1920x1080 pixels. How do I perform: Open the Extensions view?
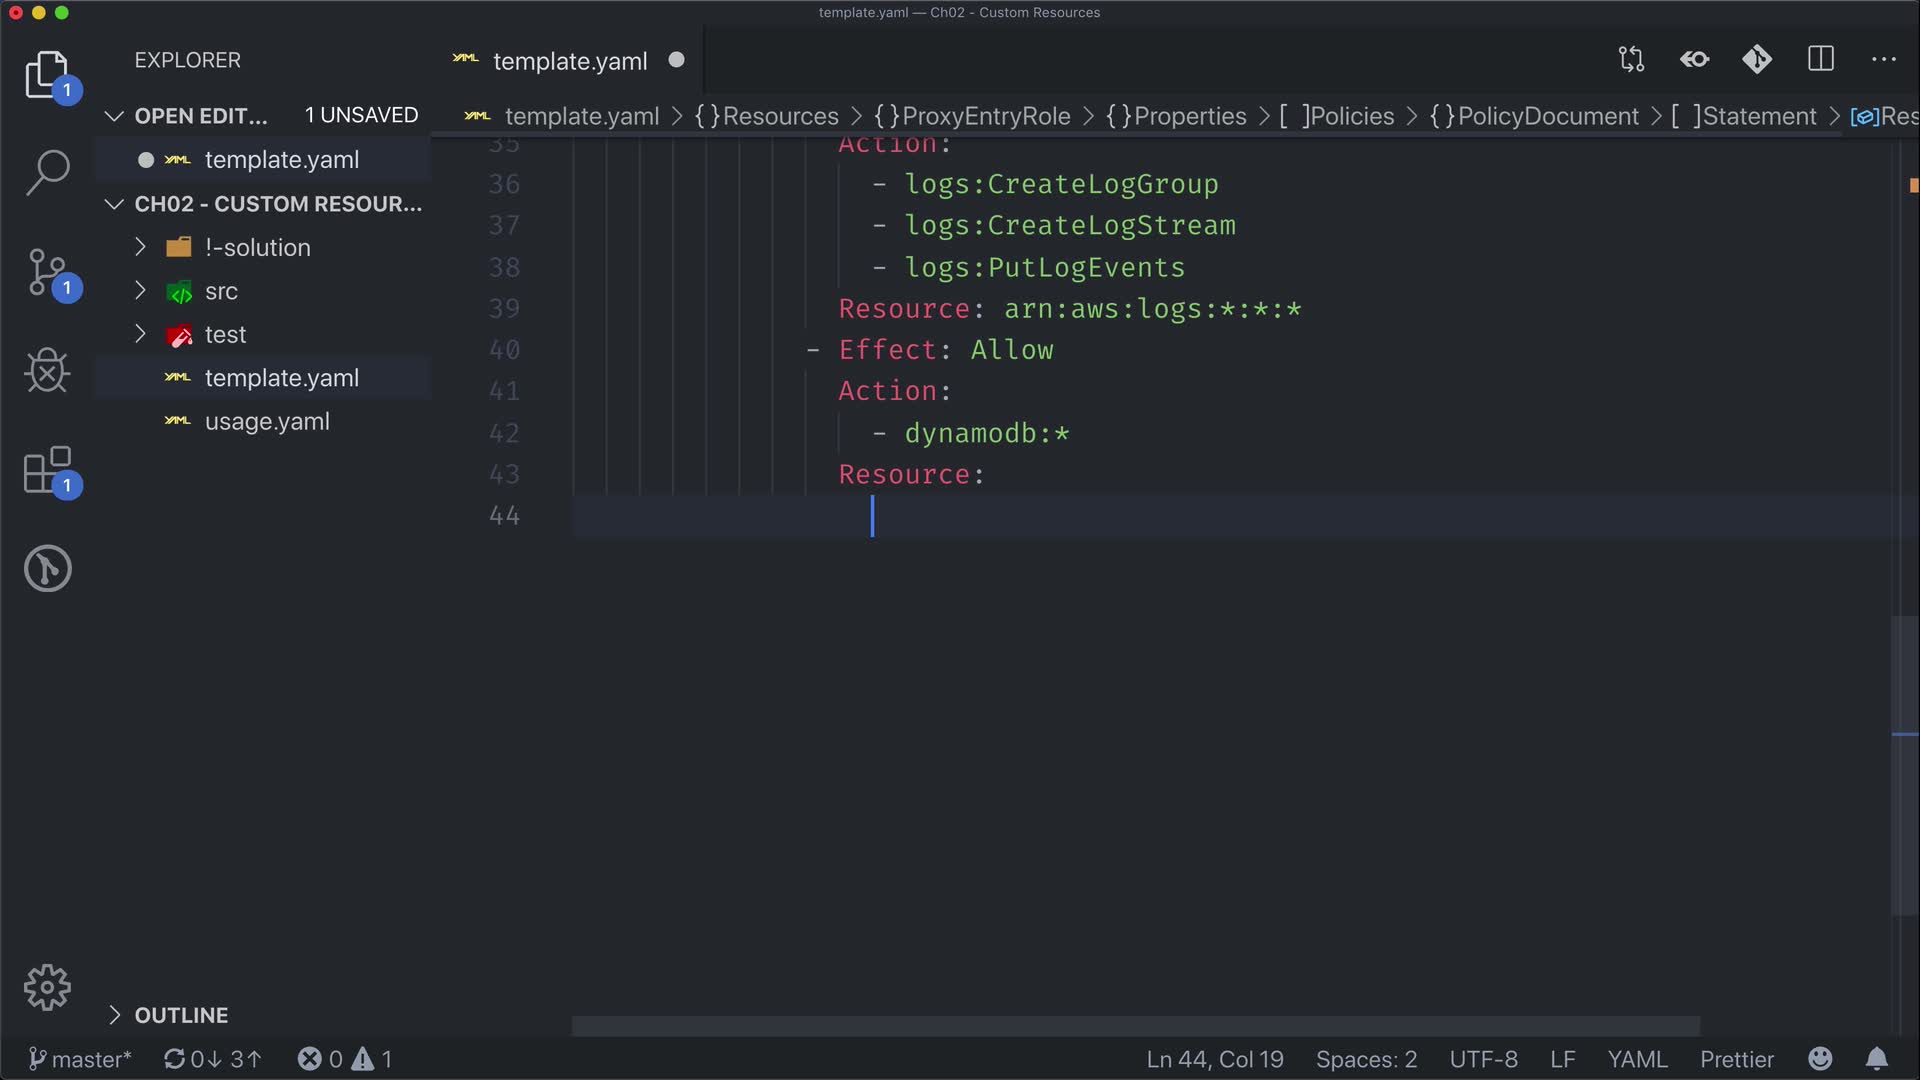pos(47,470)
